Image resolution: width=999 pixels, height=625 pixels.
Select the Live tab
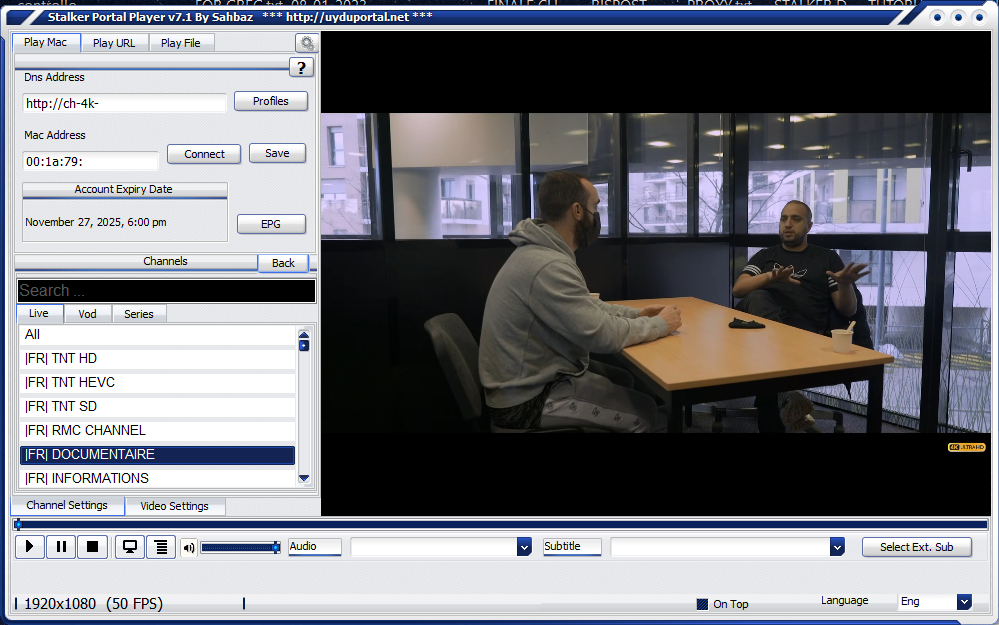point(39,313)
